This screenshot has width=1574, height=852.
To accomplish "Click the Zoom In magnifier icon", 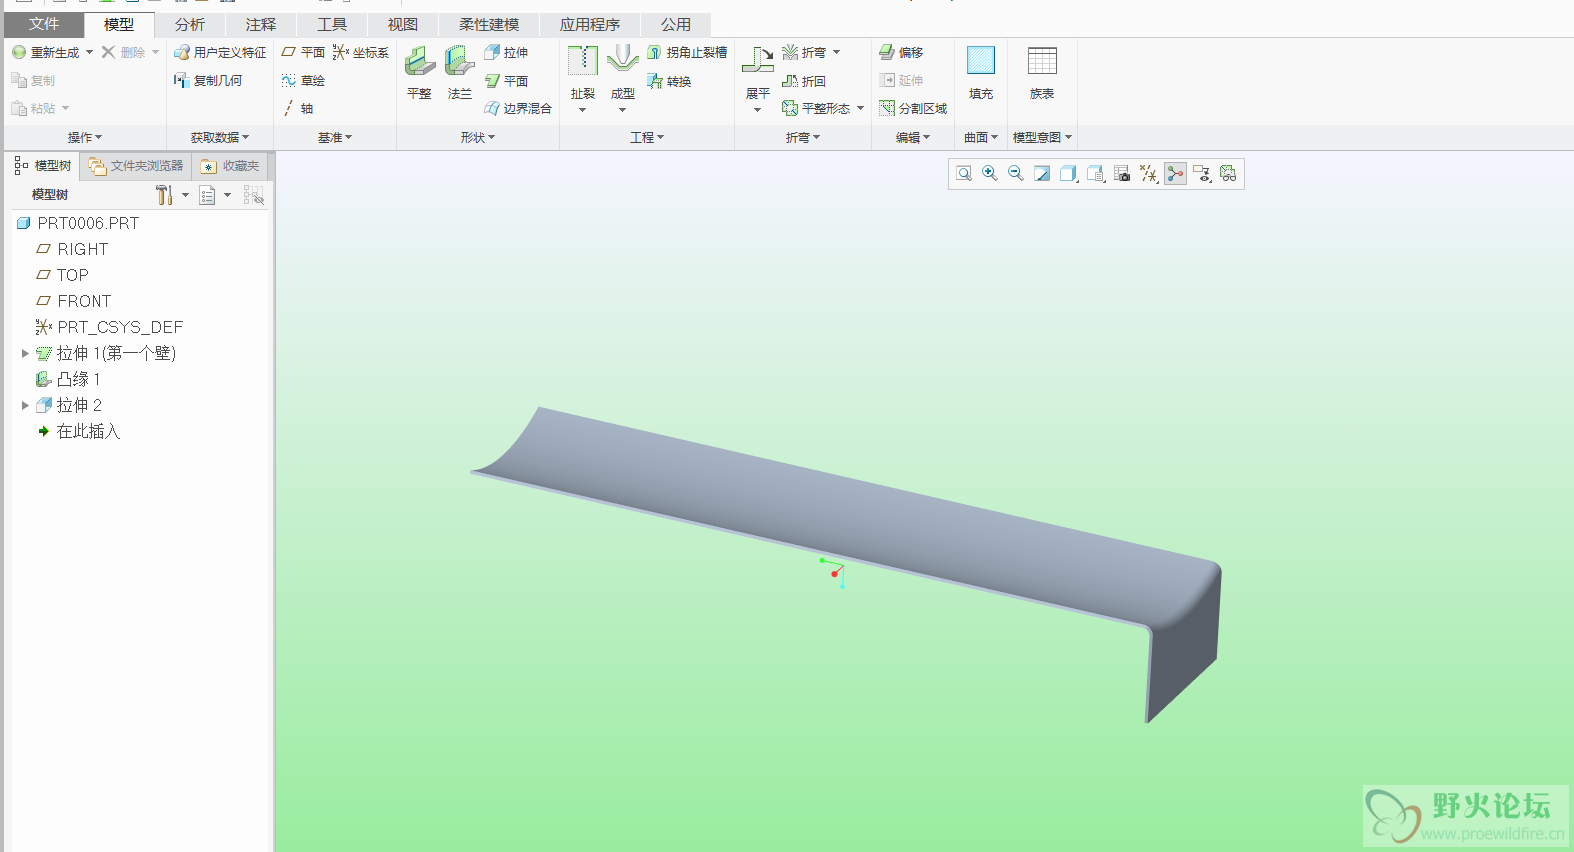I will [x=990, y=174].
